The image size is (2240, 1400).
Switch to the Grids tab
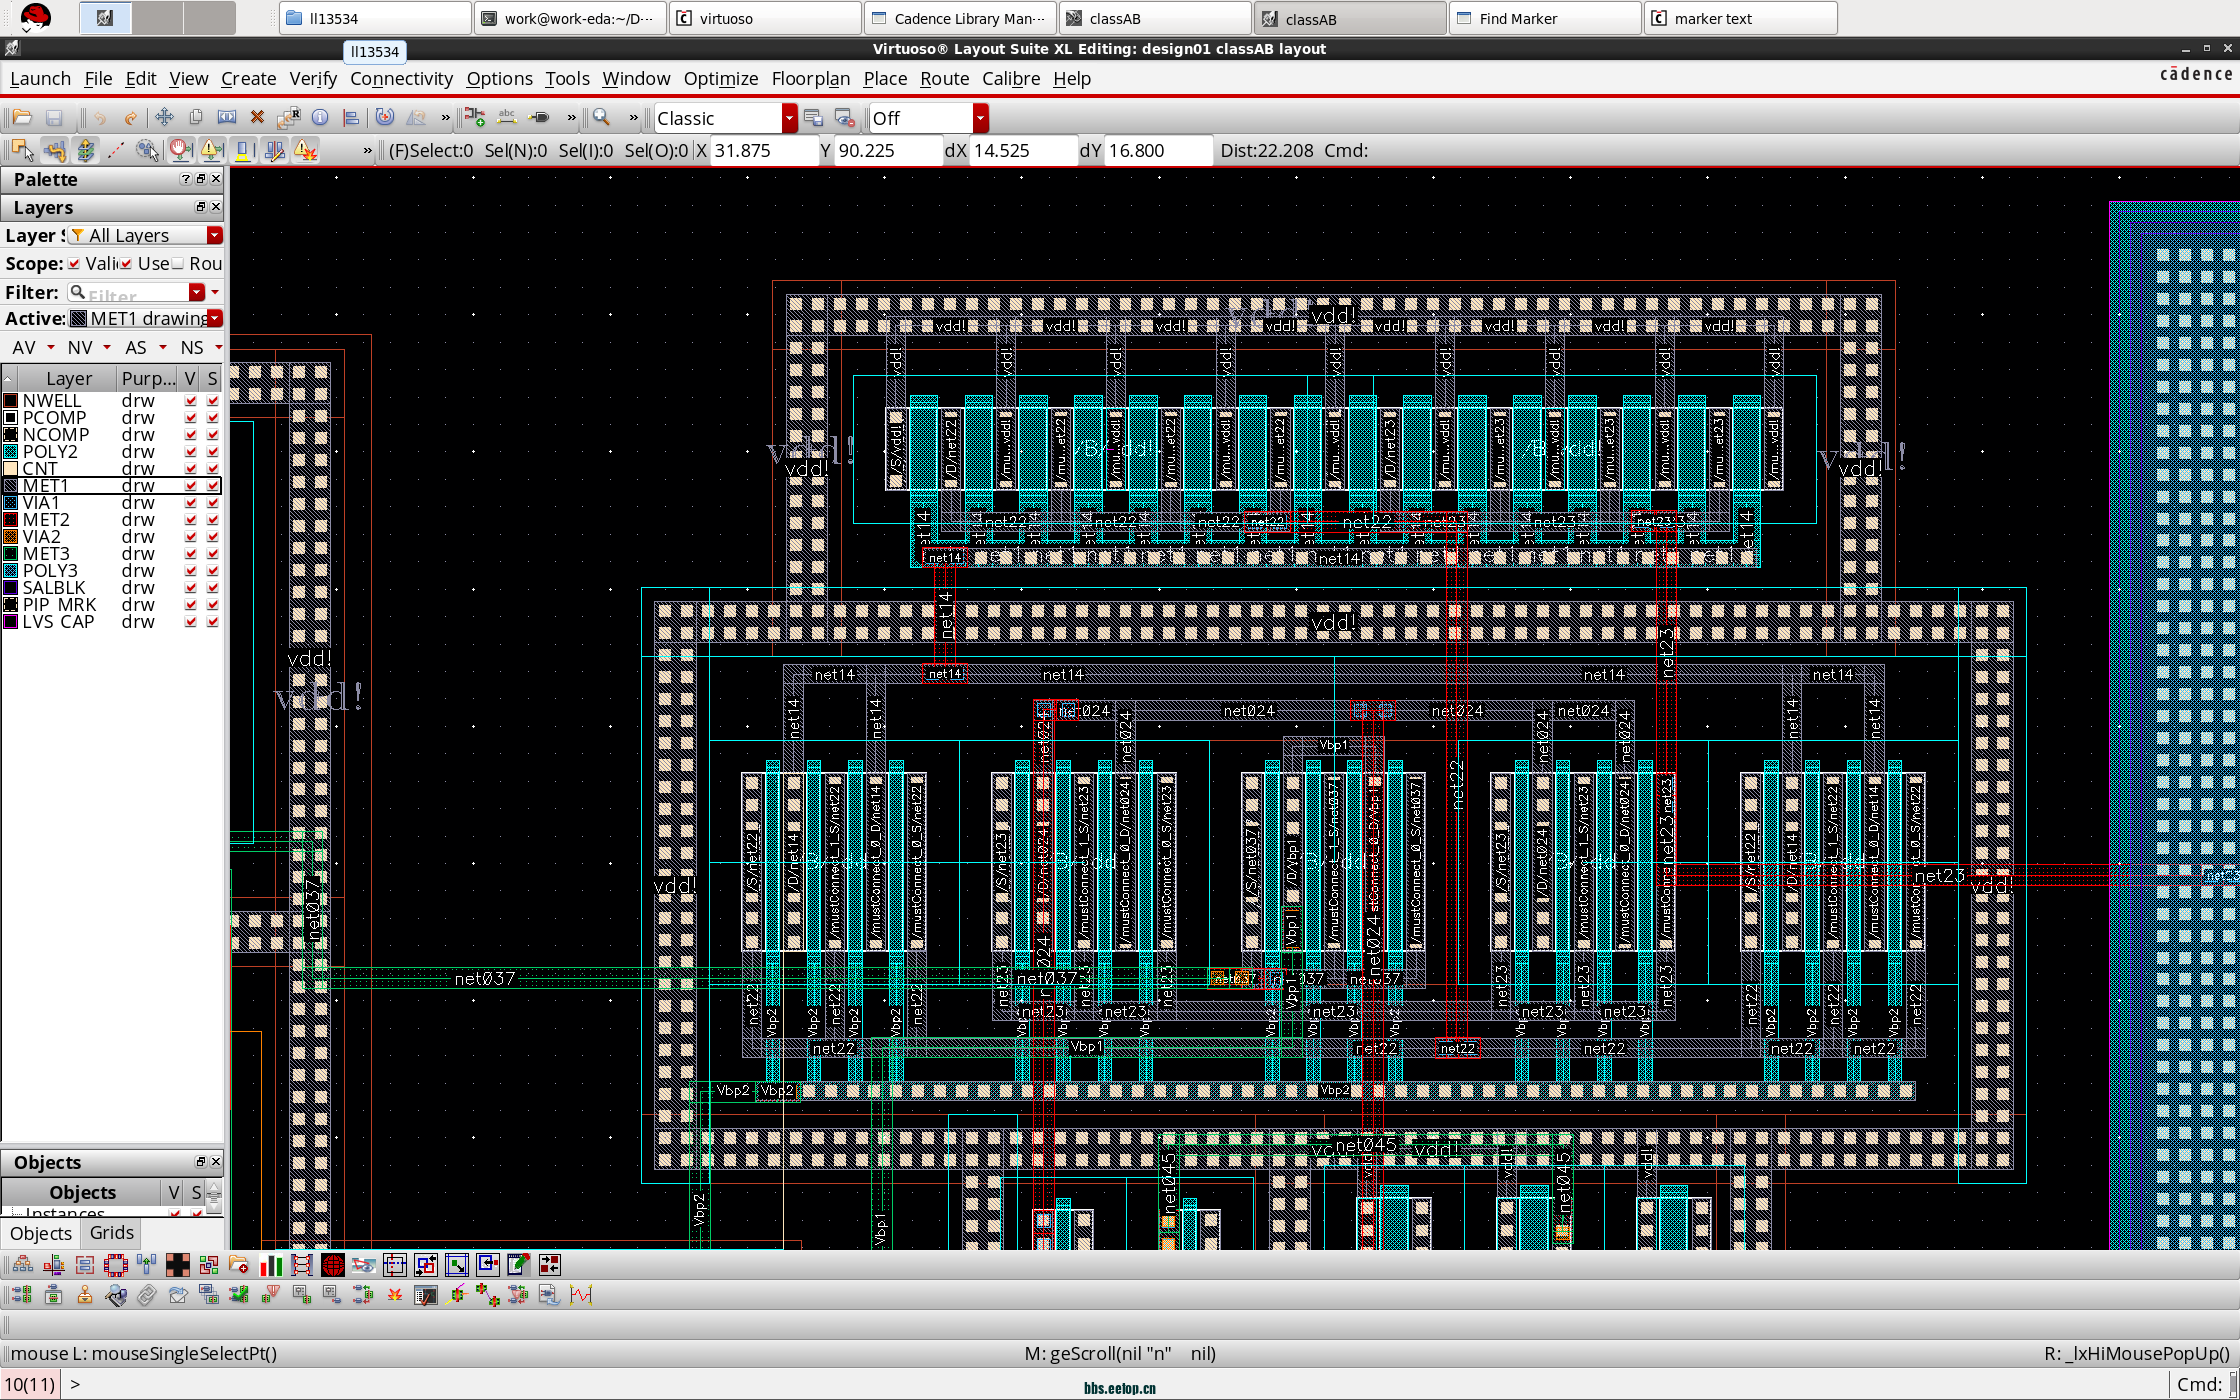111,1233
